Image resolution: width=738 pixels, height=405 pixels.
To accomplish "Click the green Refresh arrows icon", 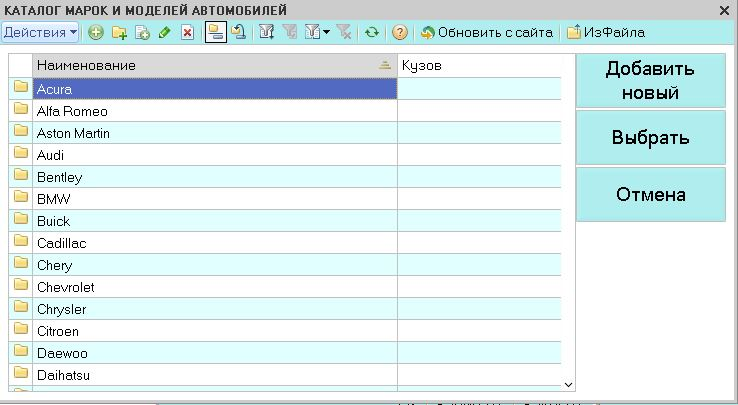I will tap(372, 32).
